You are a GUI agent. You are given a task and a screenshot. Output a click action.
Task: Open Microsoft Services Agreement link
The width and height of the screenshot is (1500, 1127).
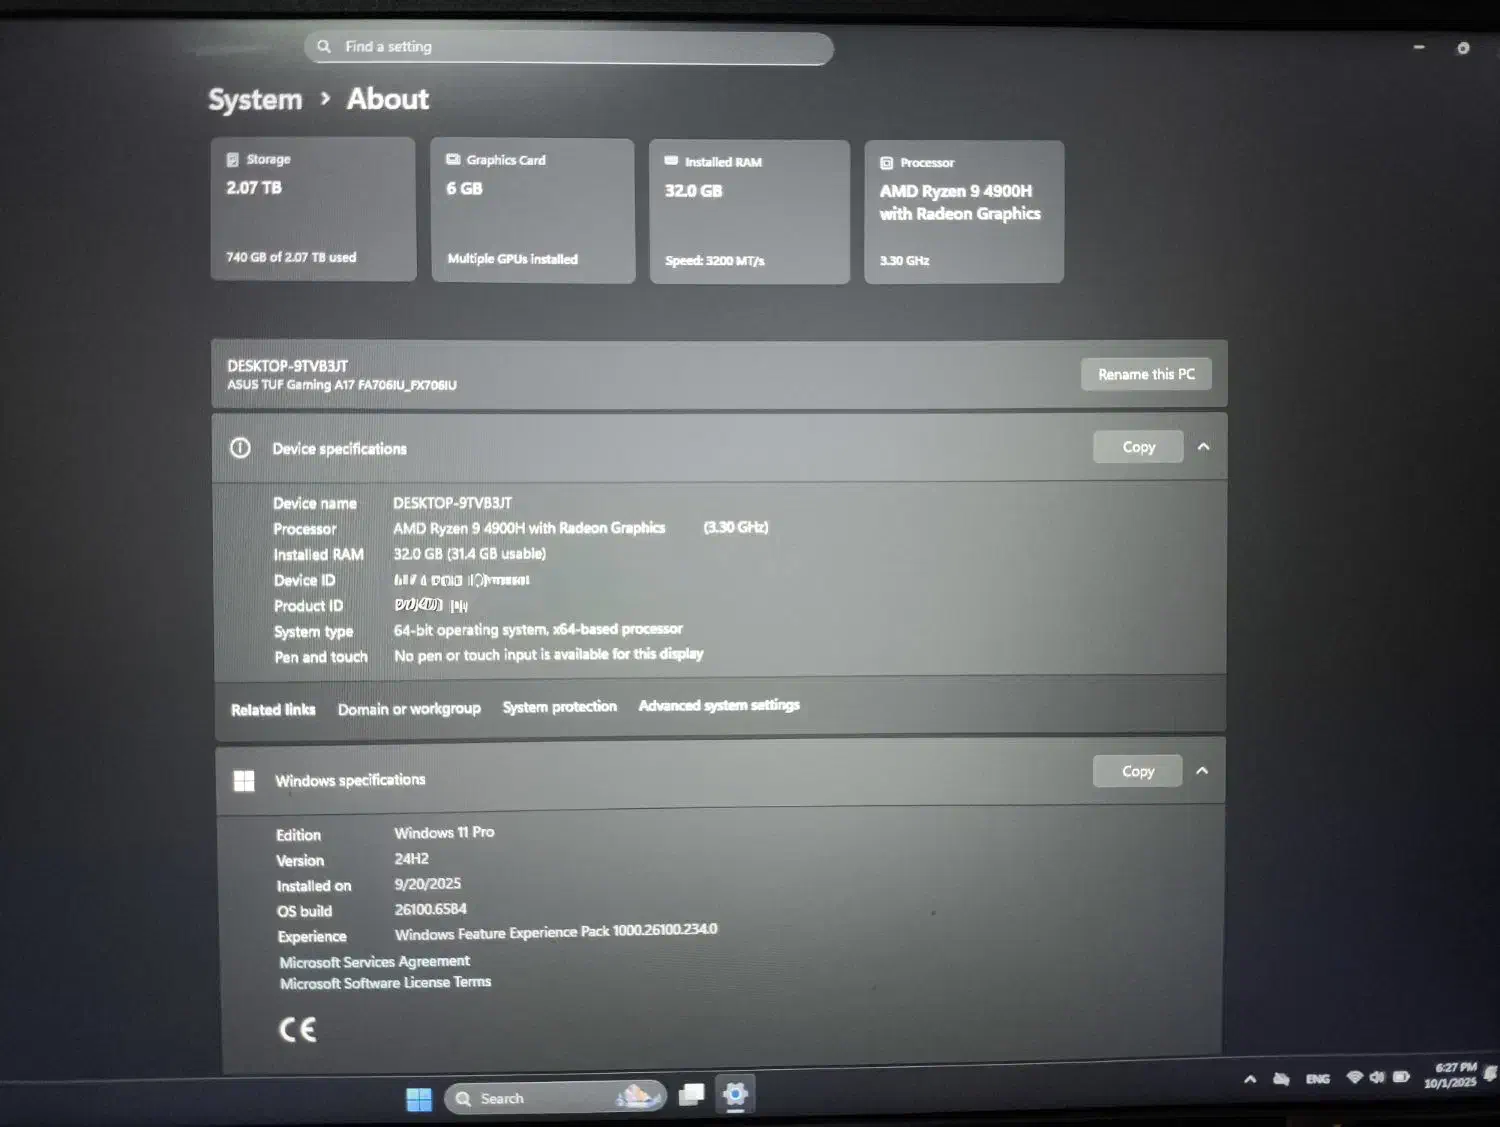(x=375, y=962)
